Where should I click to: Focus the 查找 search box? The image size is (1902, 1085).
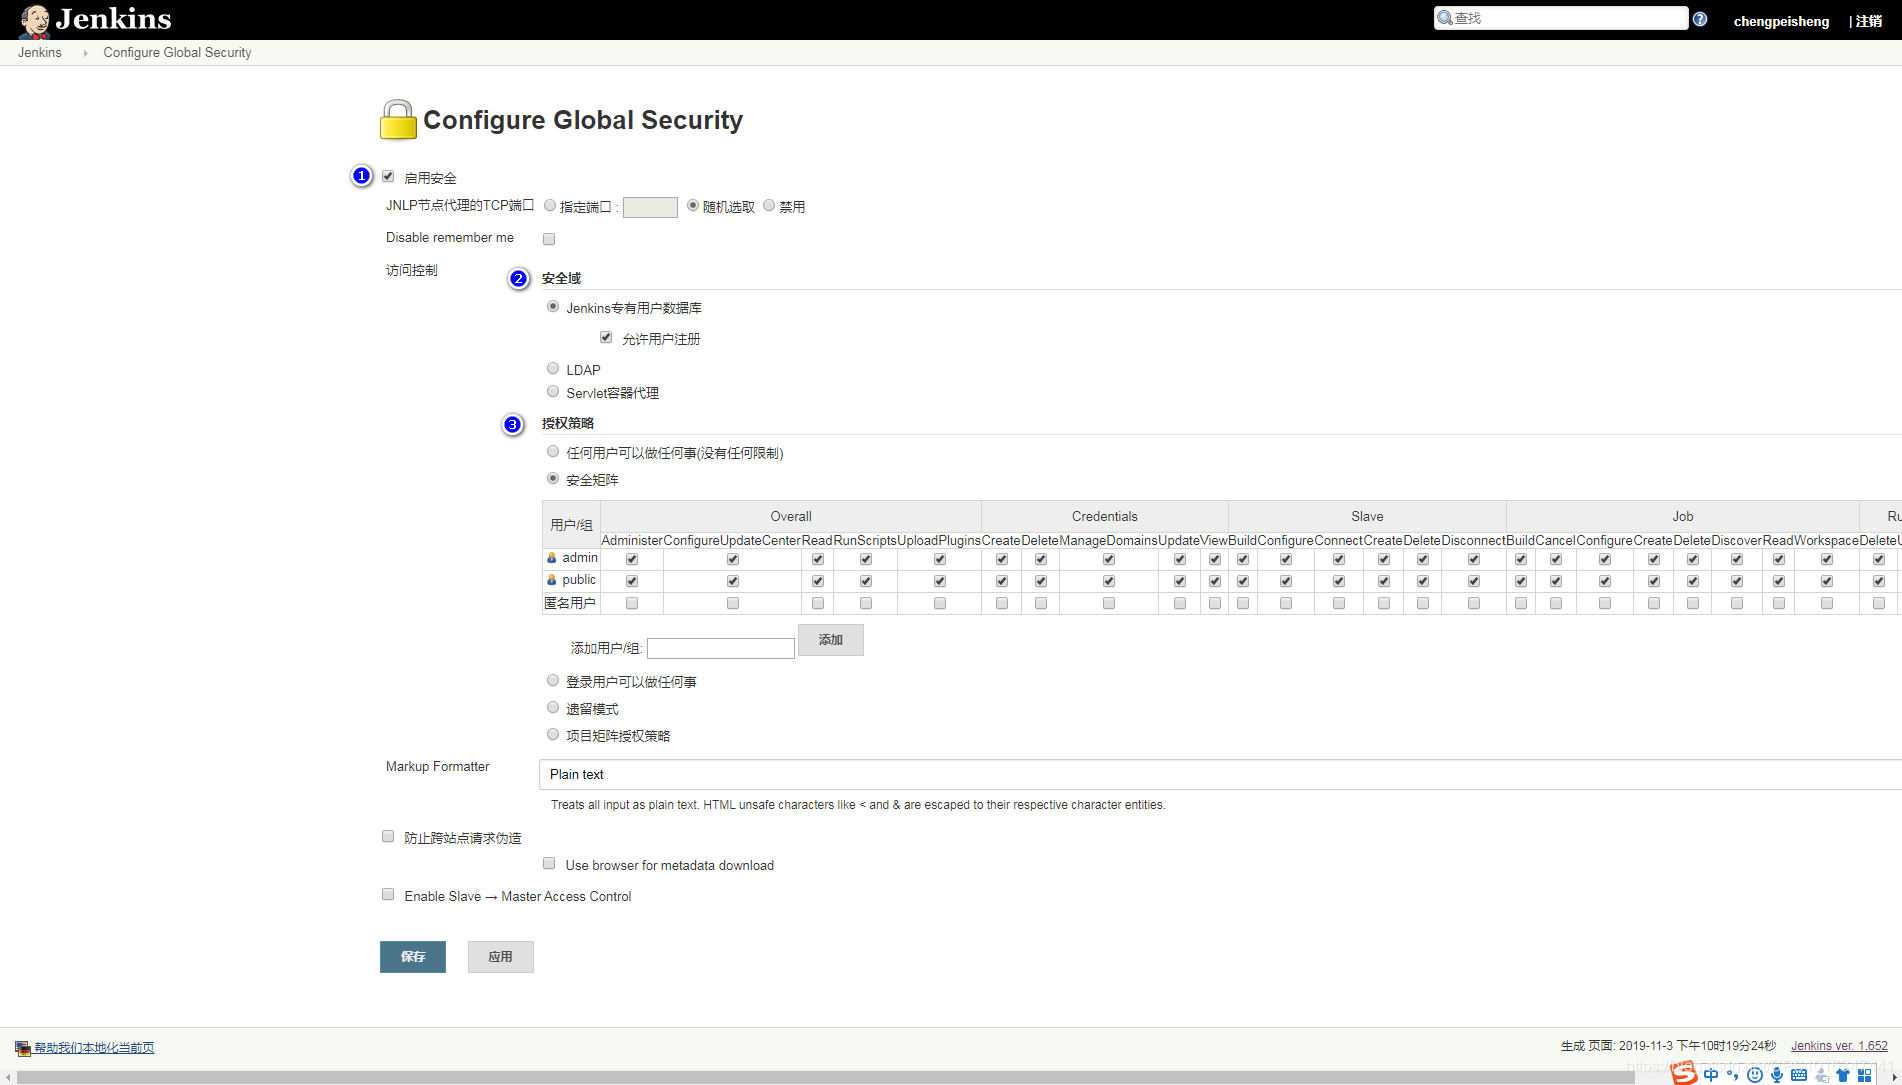[x=1561, y=18]
